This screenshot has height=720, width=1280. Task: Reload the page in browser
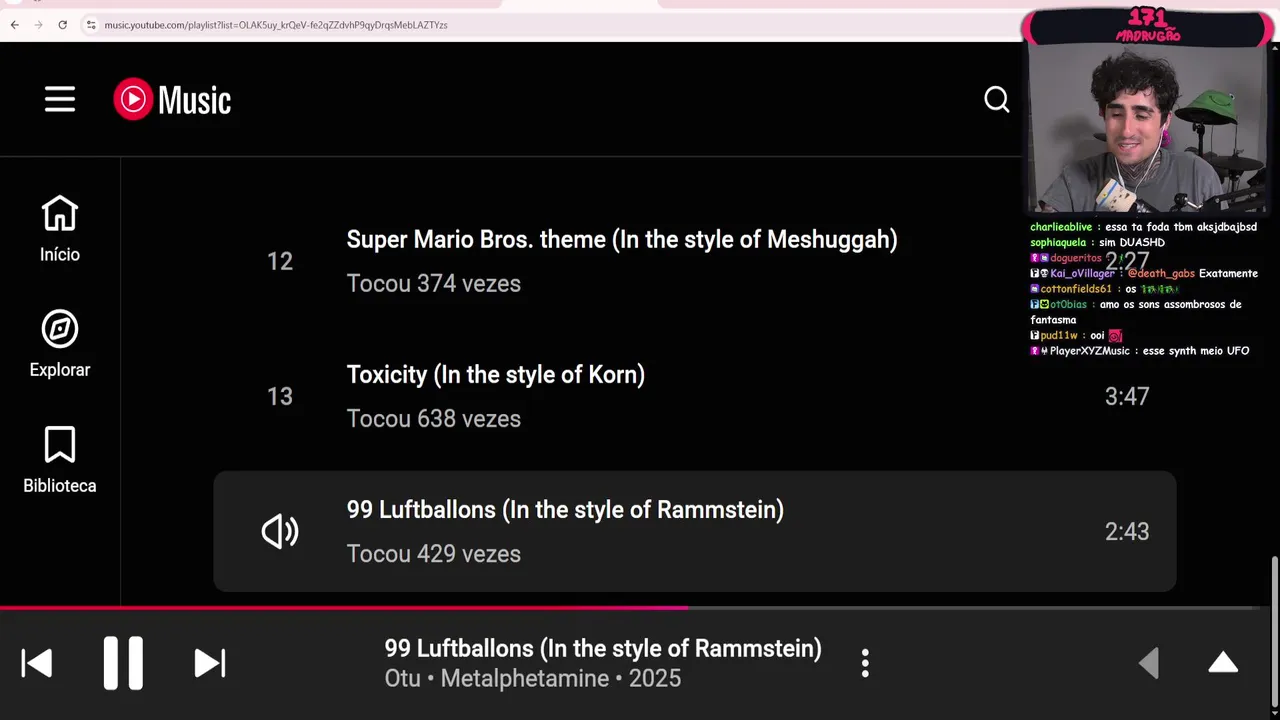[62, 25]
